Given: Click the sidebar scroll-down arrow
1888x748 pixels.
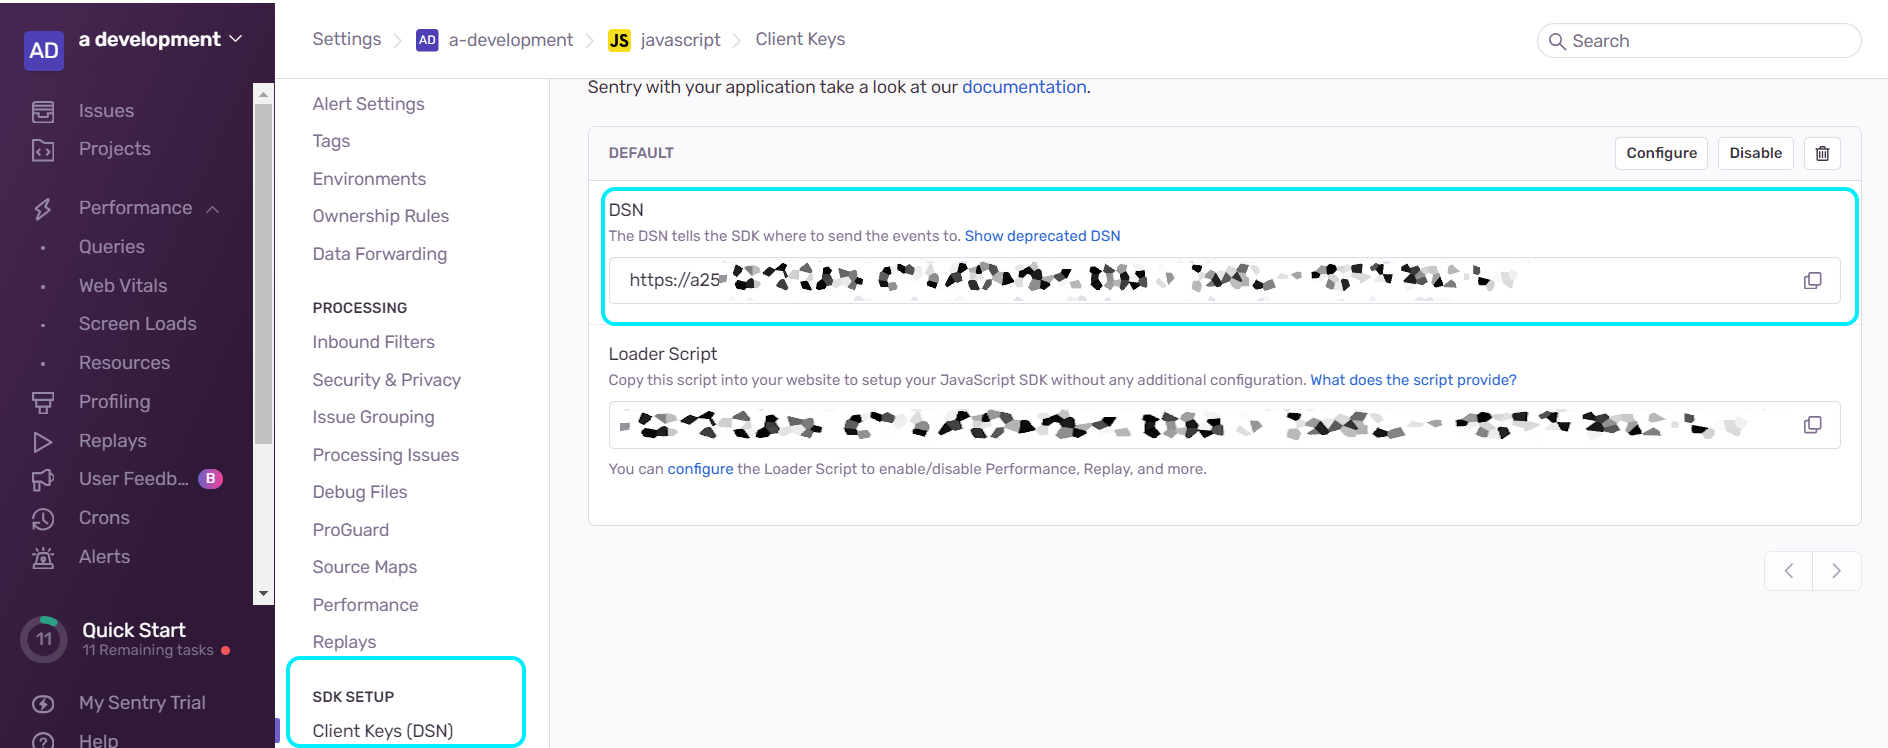Looking at the screenshot, I should pyautogui.click(x=263, y=594).
